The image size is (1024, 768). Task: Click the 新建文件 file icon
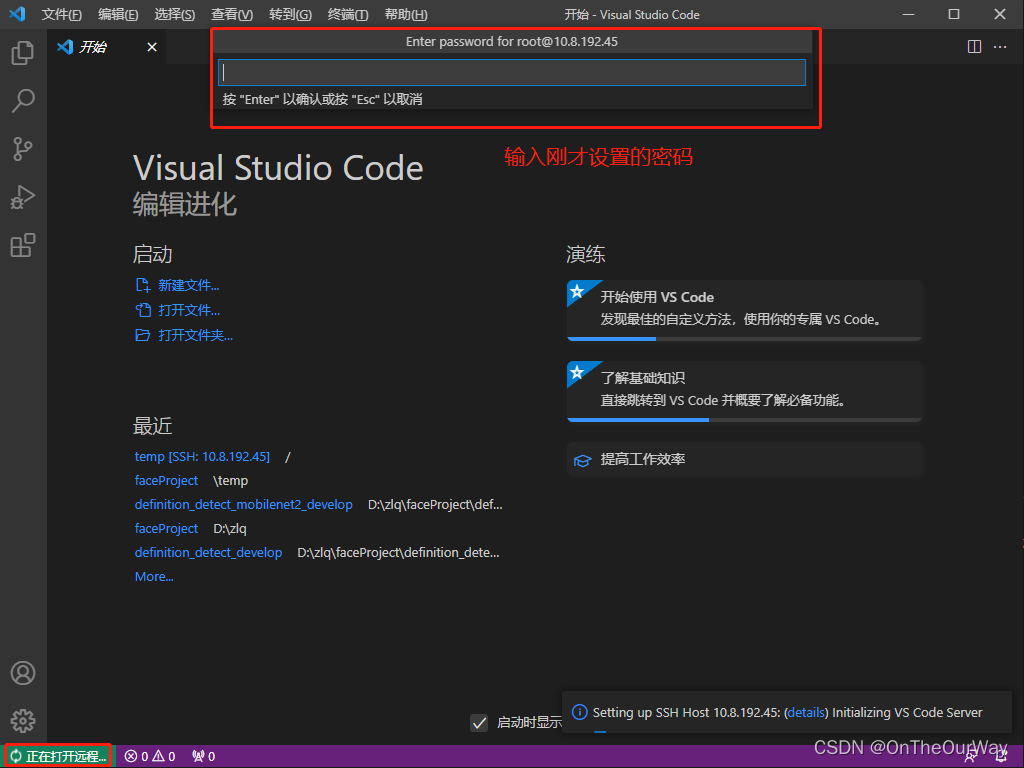[142, 285]
